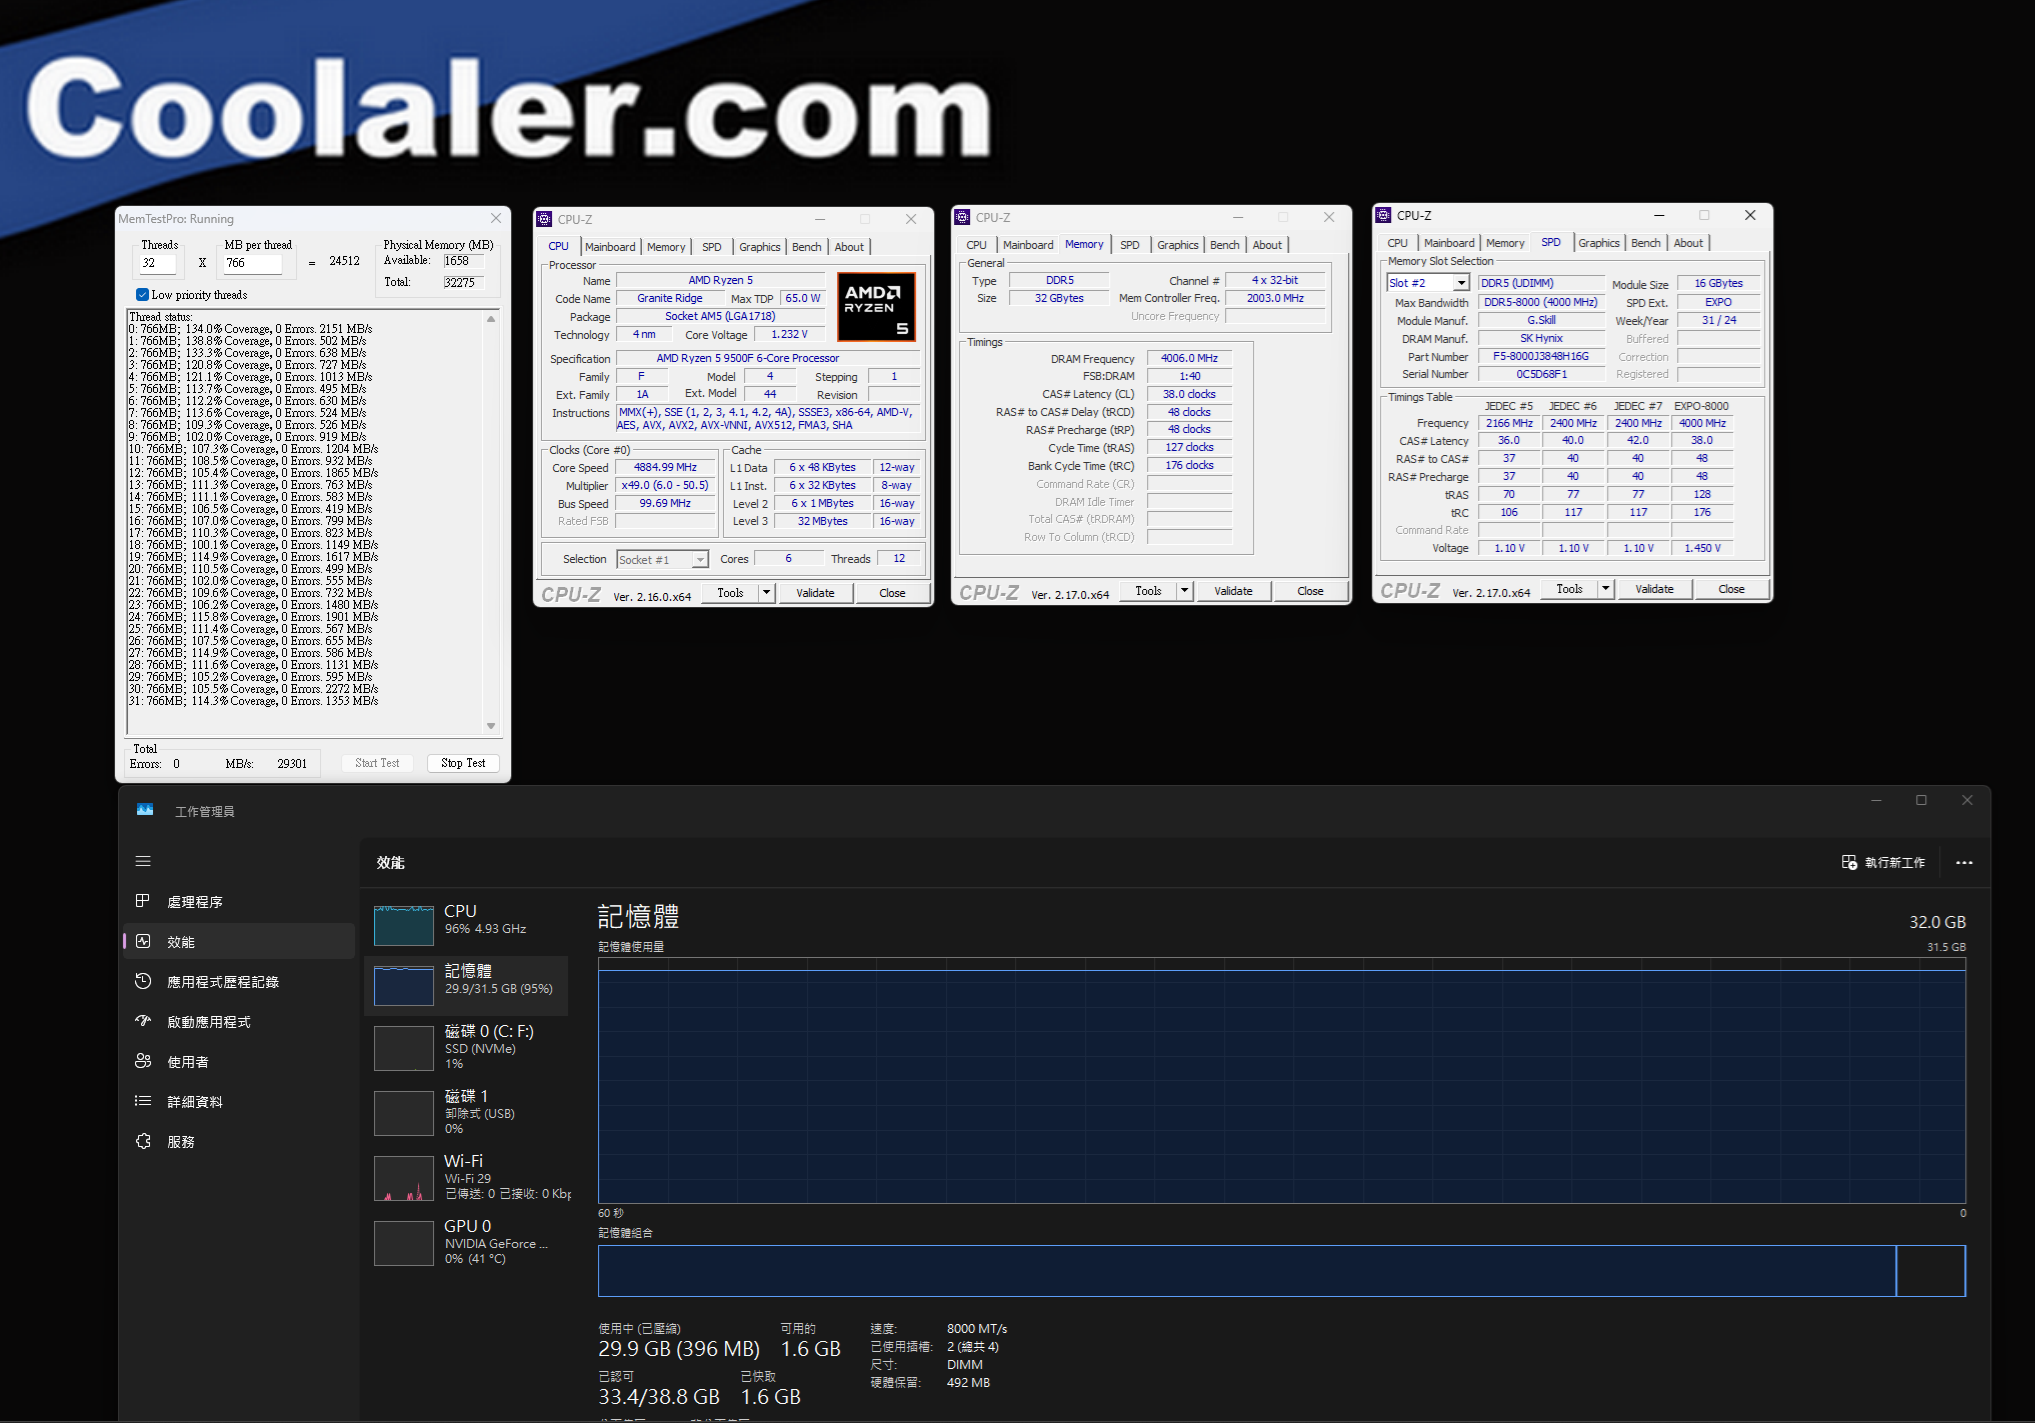2035x1423 pixels.
Task: Open the Details page icon in sidebar
Action: point(143,1101)
